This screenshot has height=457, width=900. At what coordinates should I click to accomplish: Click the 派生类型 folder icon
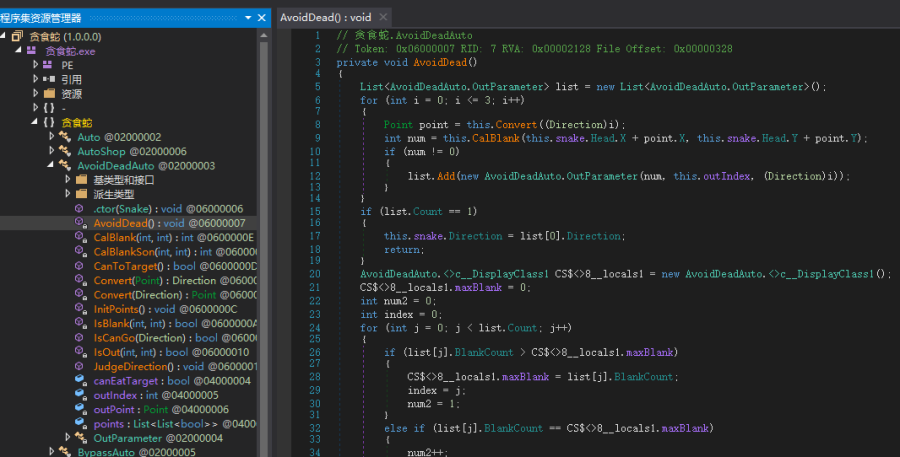pyautogui.click(x=82, y=194)
